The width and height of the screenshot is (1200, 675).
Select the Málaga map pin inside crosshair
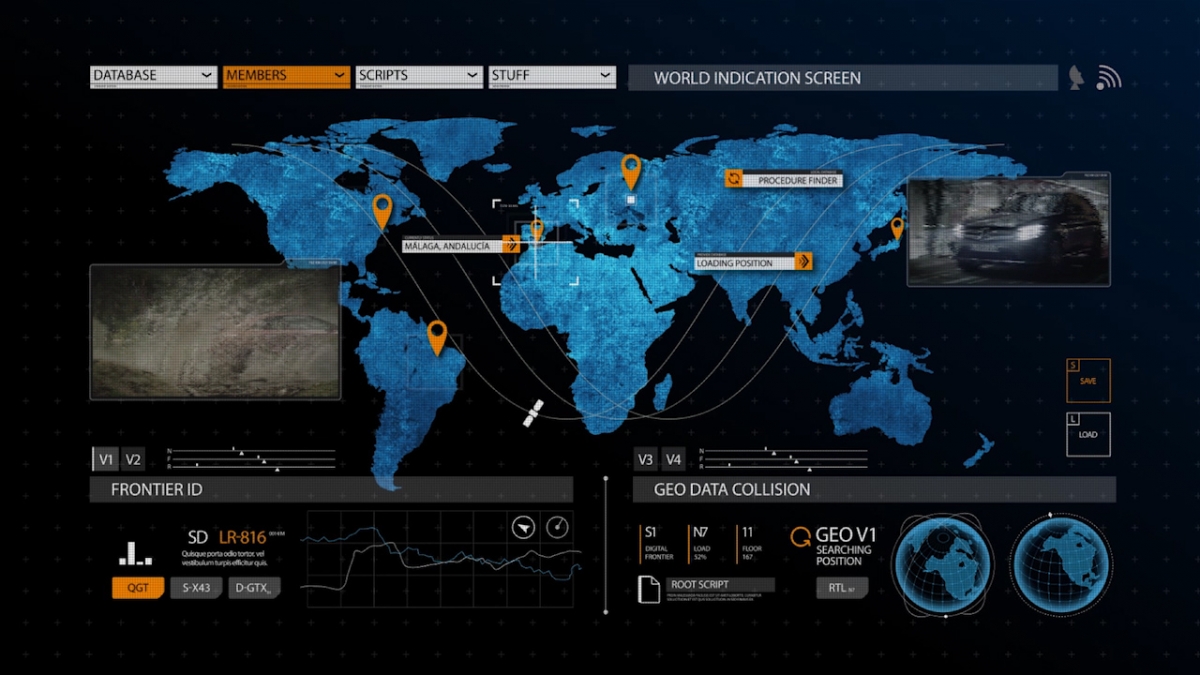(x=537, y=230)
